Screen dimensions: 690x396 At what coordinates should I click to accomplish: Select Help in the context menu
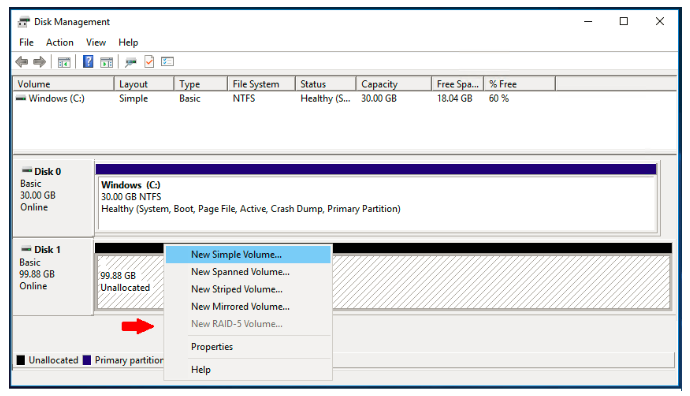click(x=248, y=370)
